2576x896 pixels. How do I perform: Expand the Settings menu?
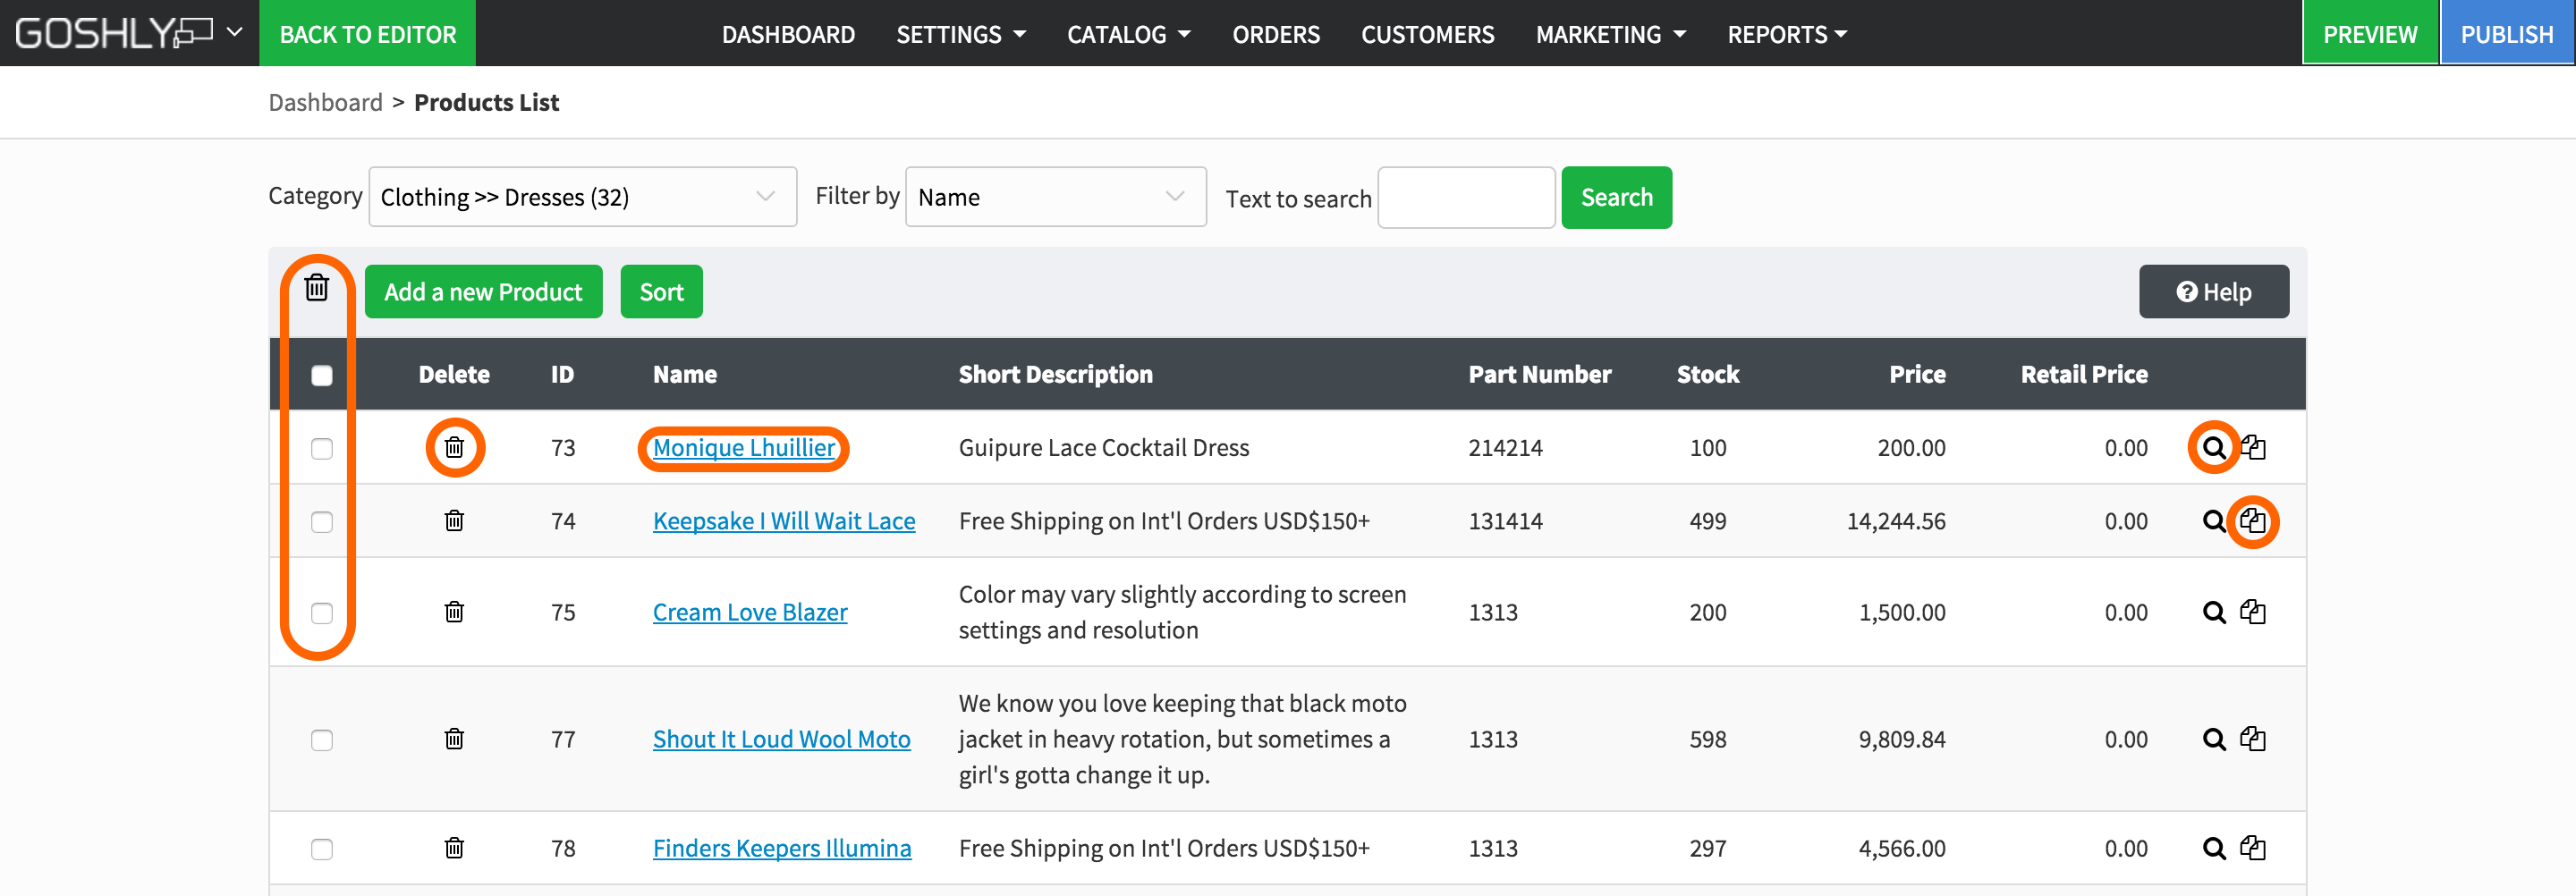[960, 34]
